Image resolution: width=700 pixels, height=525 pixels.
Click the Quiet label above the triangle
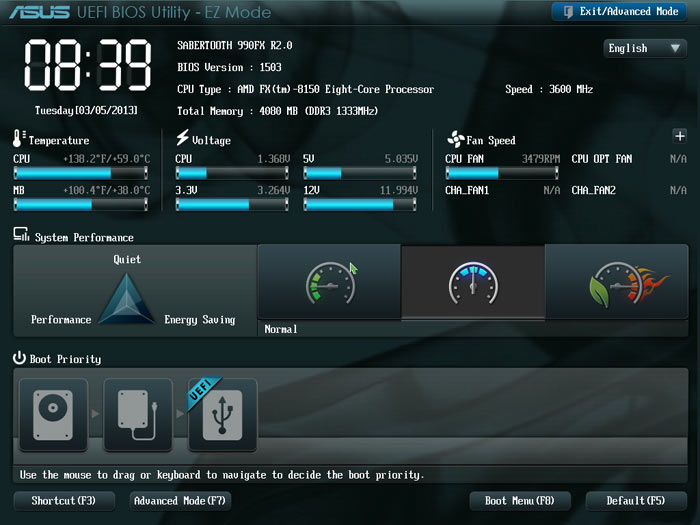(127, 260)
